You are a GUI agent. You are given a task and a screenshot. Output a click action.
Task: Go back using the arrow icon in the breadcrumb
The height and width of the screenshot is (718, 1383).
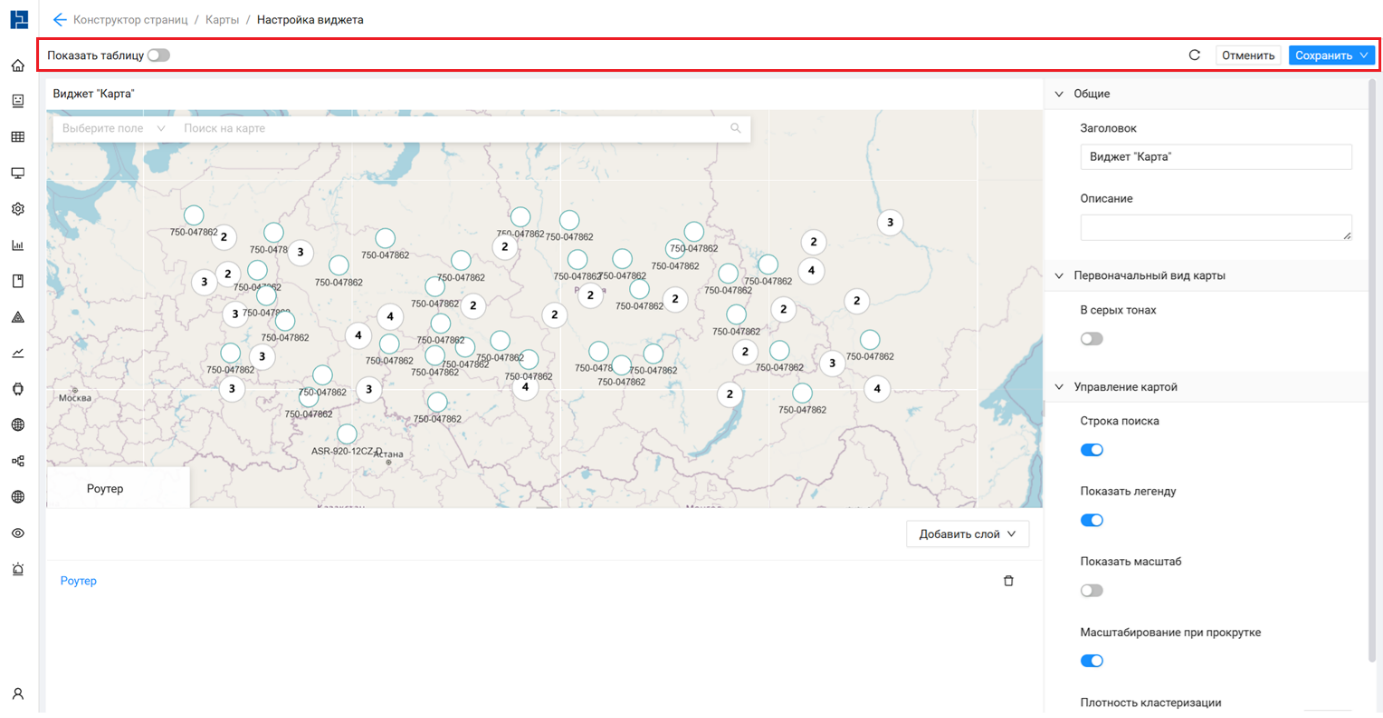click(59, 20)
